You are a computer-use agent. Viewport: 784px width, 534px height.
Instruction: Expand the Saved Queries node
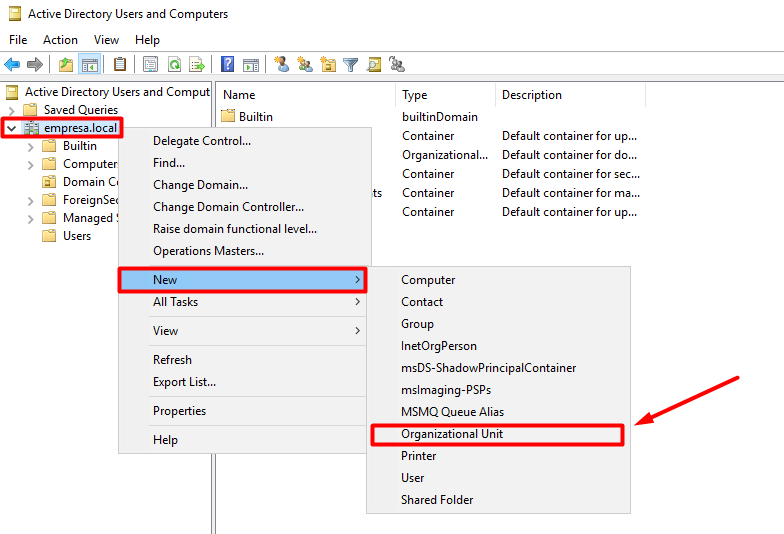[12, 110]
